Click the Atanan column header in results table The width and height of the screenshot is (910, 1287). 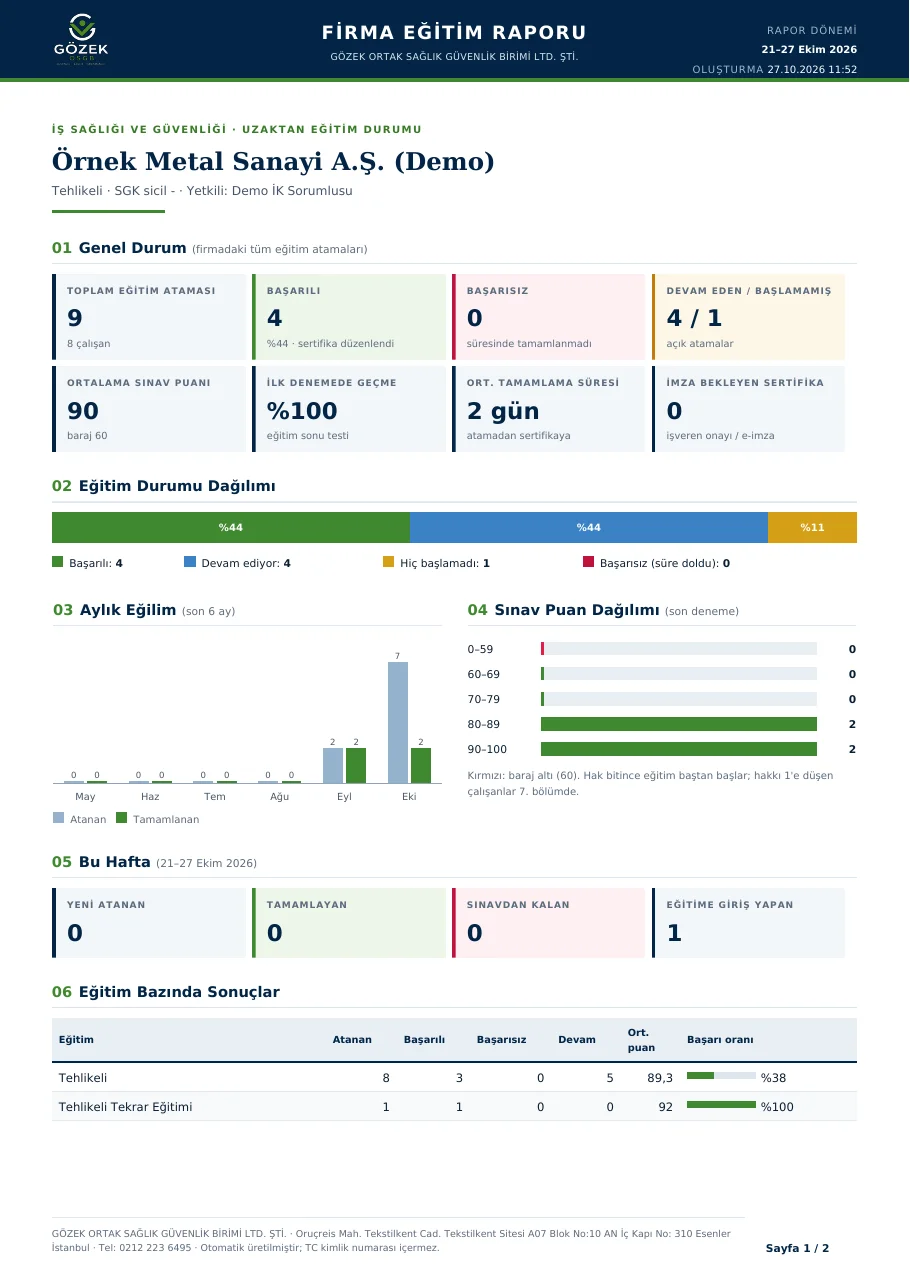point(352,1040)
